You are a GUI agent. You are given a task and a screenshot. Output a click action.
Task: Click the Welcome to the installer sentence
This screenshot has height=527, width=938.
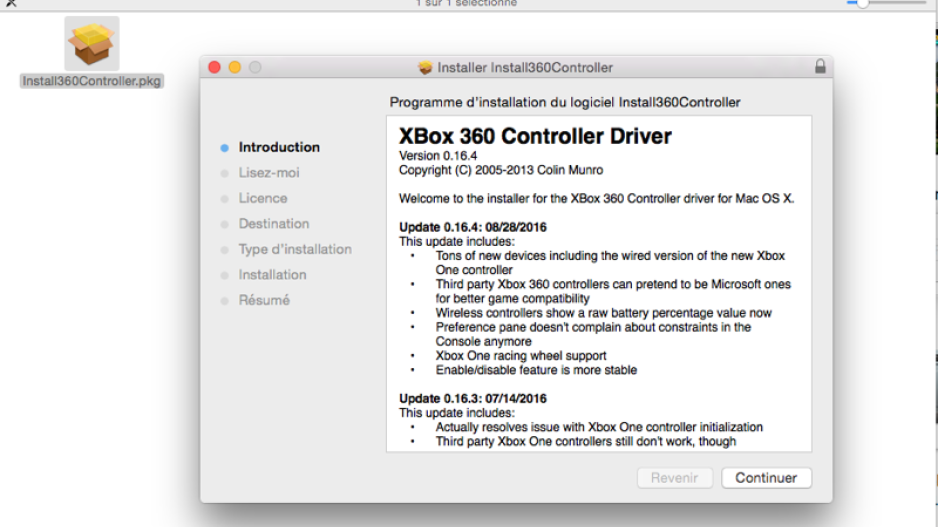[x=596, y=199]
